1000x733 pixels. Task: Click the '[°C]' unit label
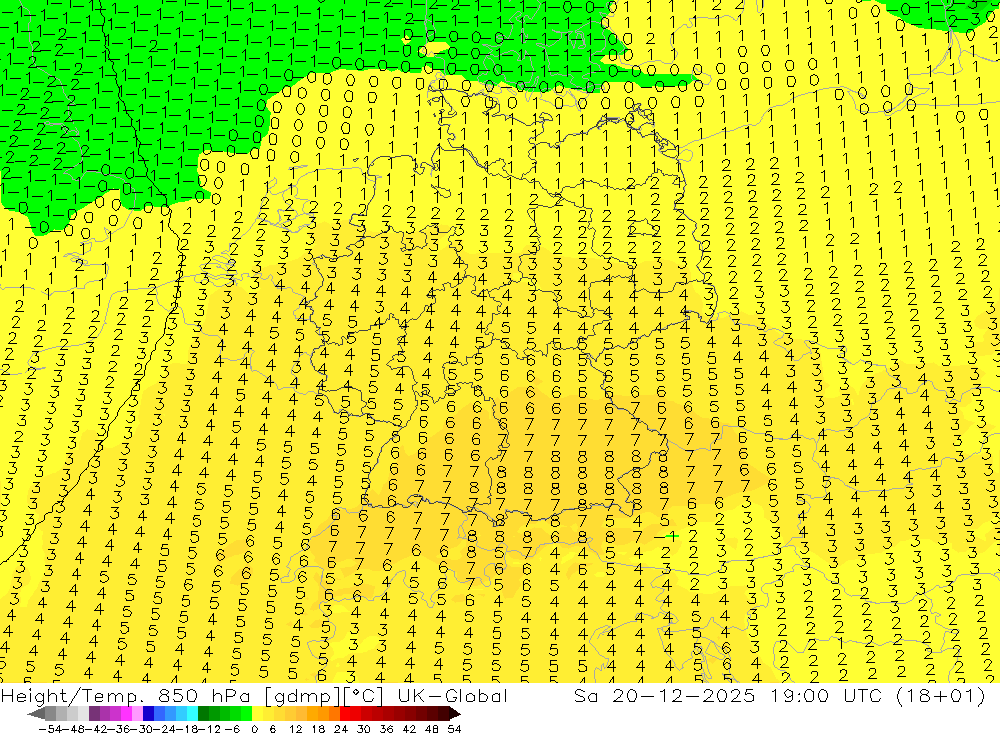click(363, 696)
